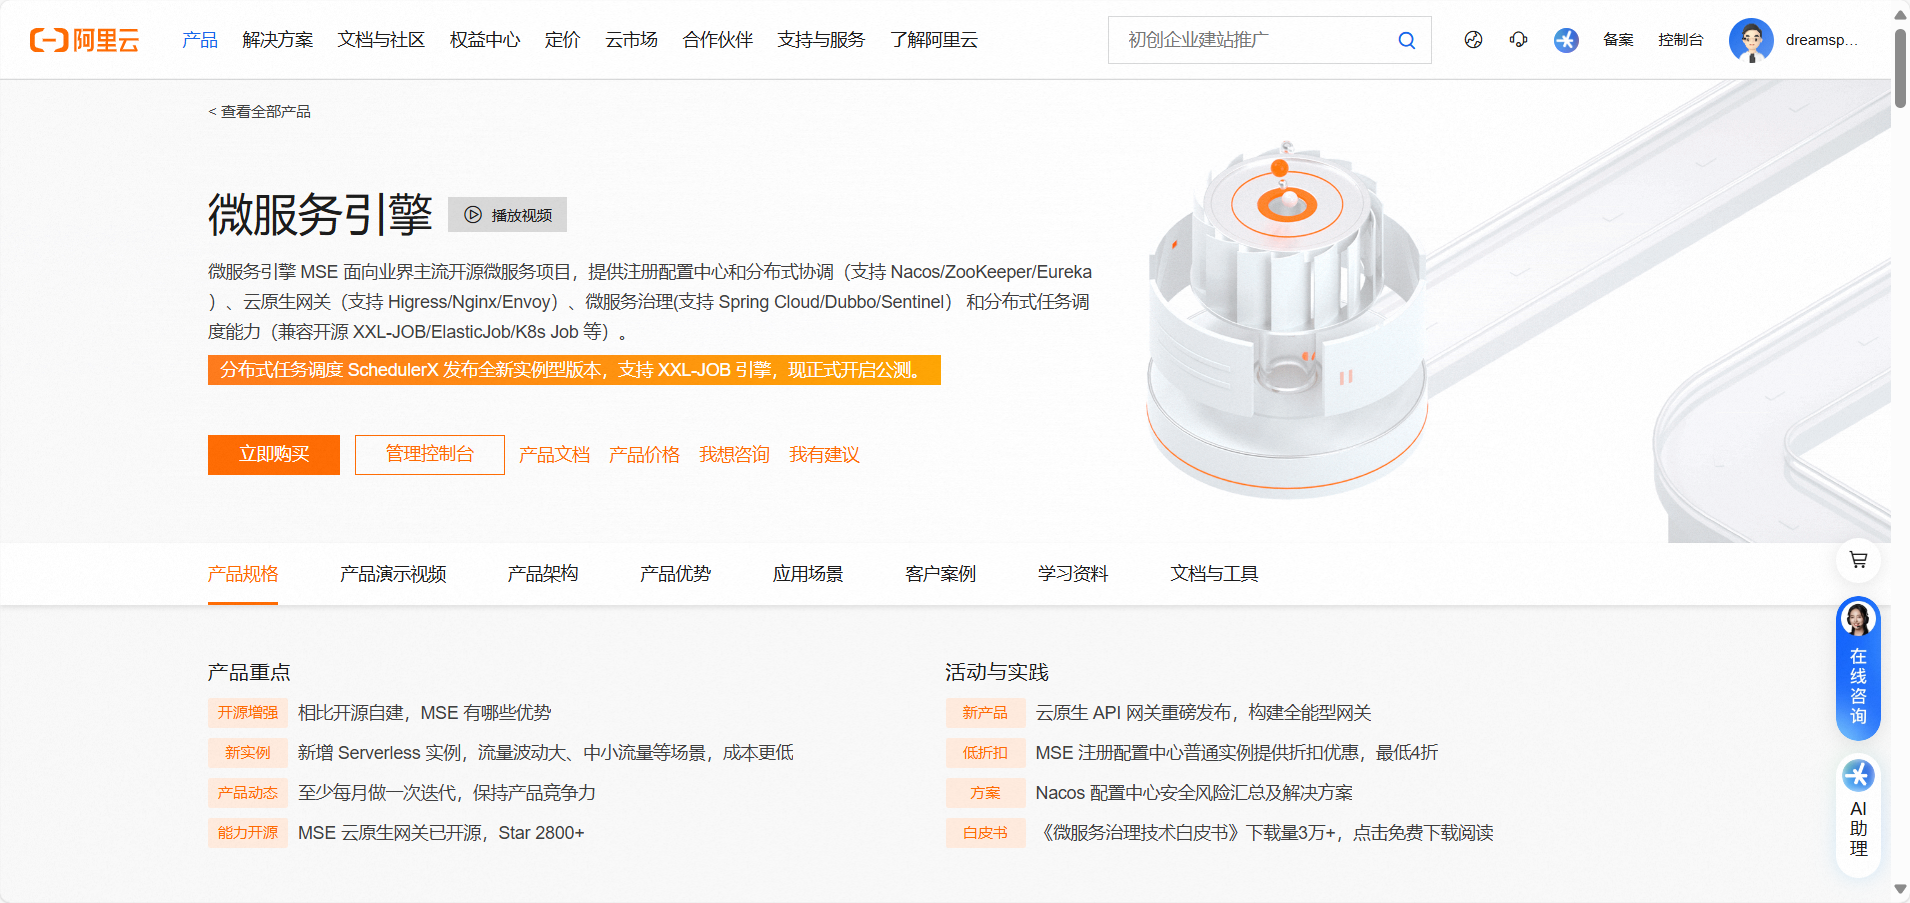The image size is (1910, 903).
Task: Open the 管理控制台 button
Action: point(430,455)
